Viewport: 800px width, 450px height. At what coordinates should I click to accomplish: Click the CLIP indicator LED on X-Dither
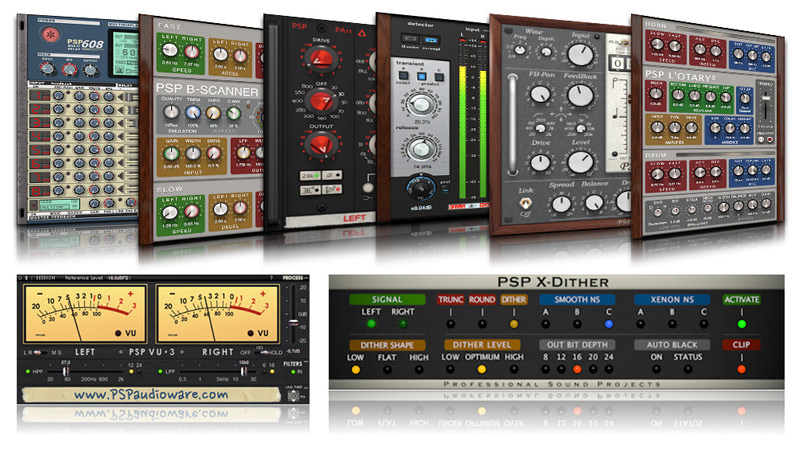point(741,369)
